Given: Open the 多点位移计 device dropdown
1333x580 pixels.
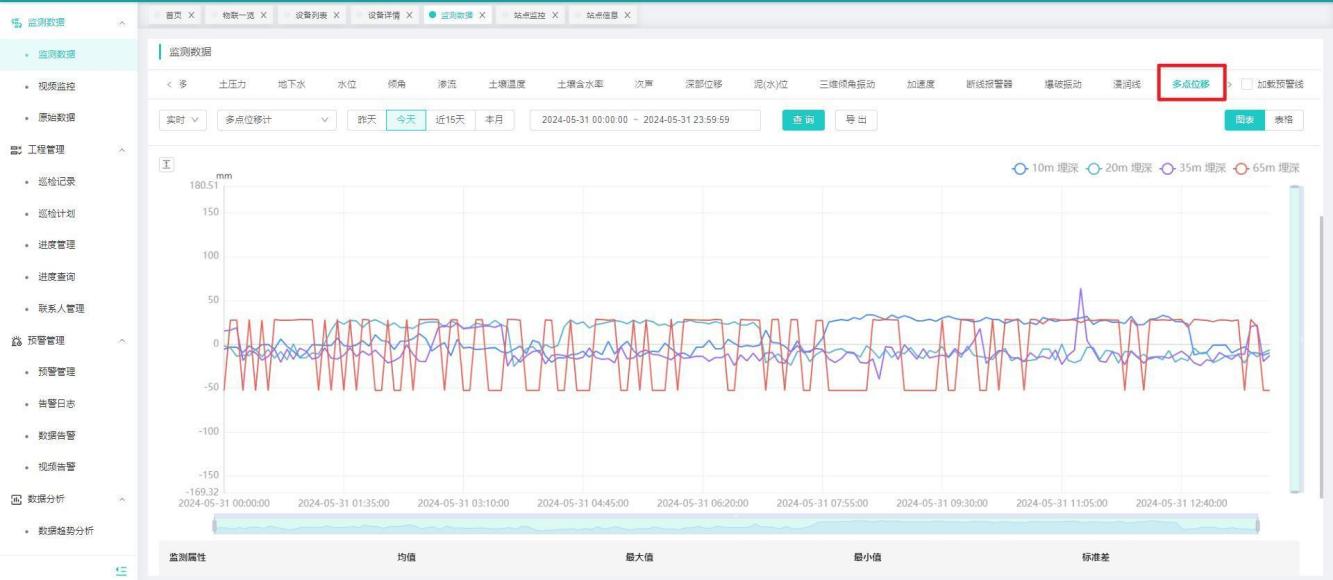Looking at the screenshot, I should tap(276, 120).
